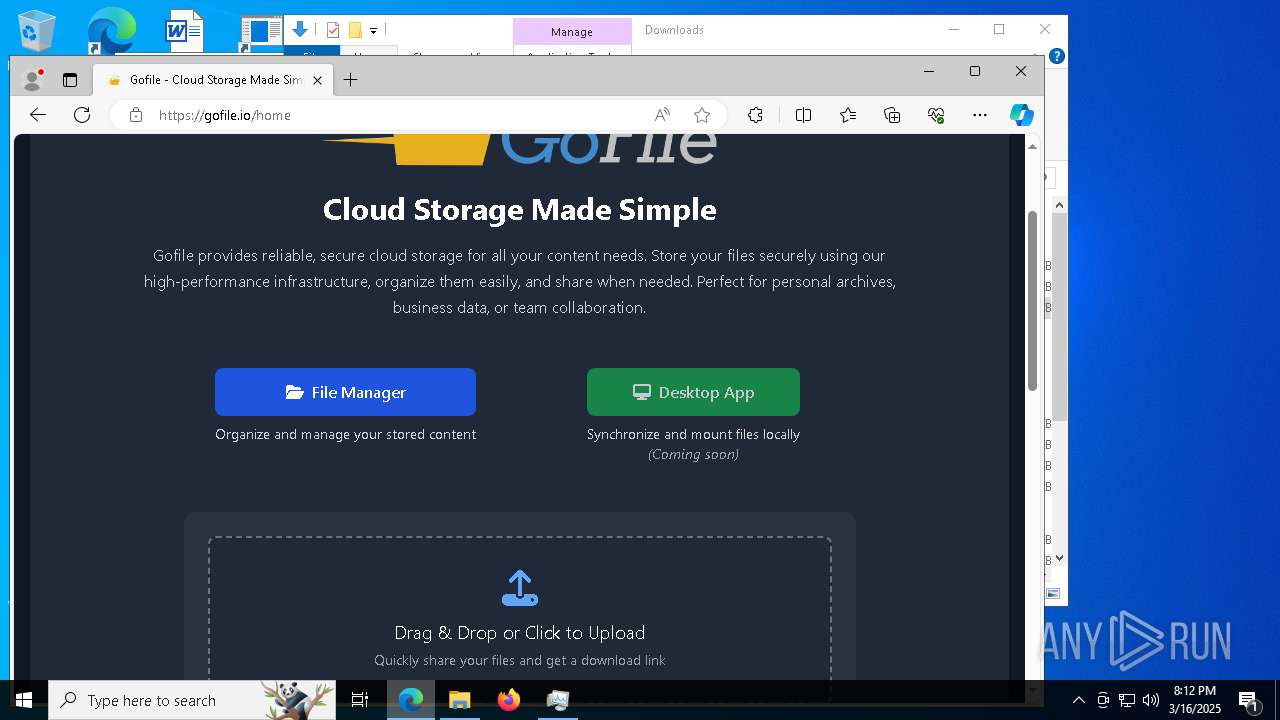
Task: Click the File Manager button
Action: tap(345, 392)
